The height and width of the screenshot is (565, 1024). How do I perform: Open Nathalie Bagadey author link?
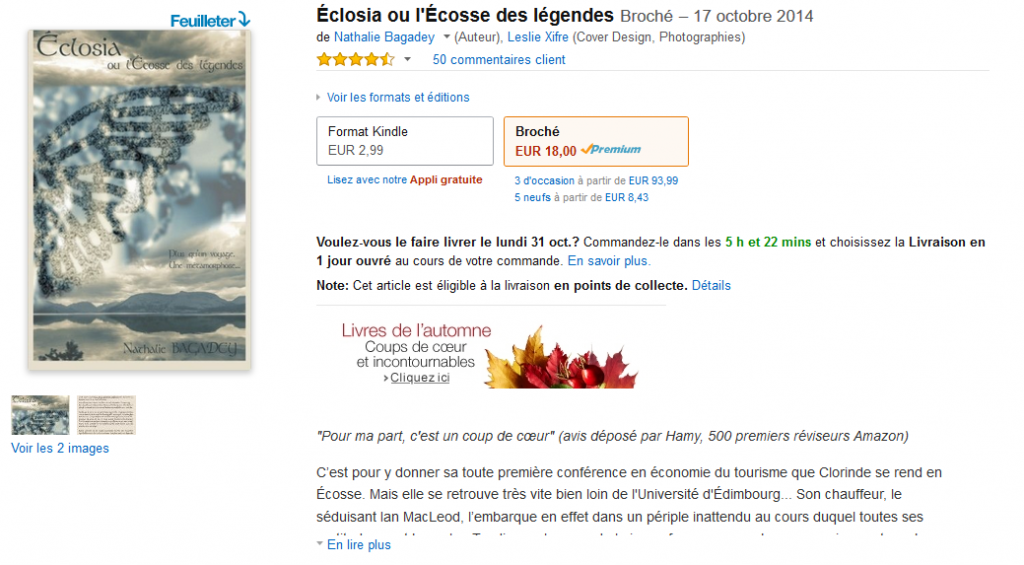384,37
